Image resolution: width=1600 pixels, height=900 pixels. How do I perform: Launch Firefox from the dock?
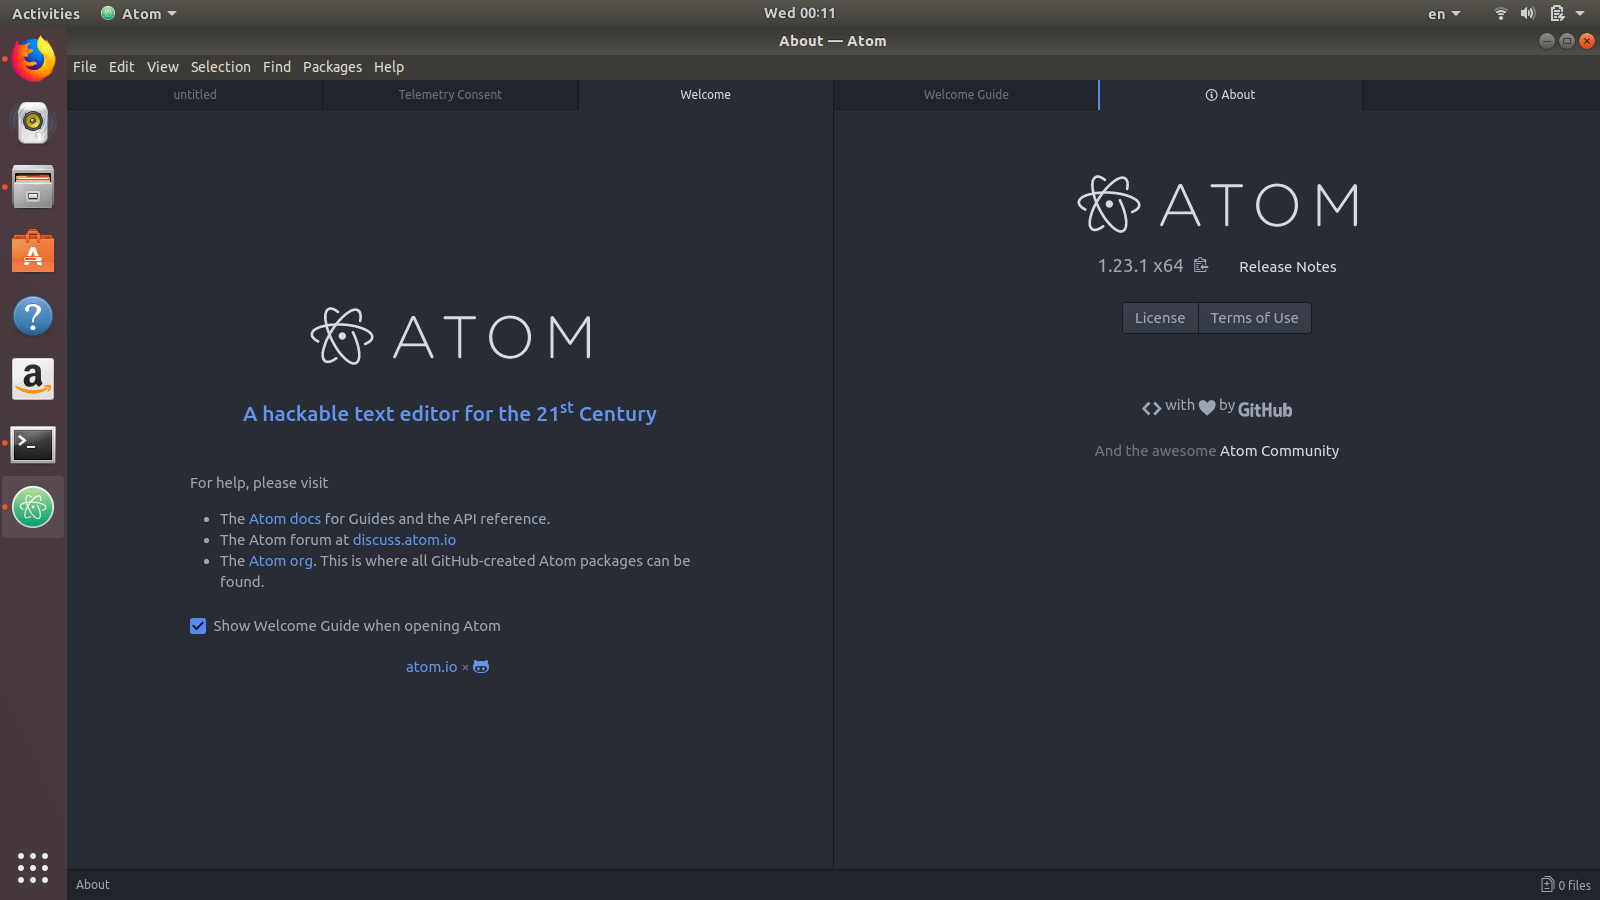[x=33, y=59]
